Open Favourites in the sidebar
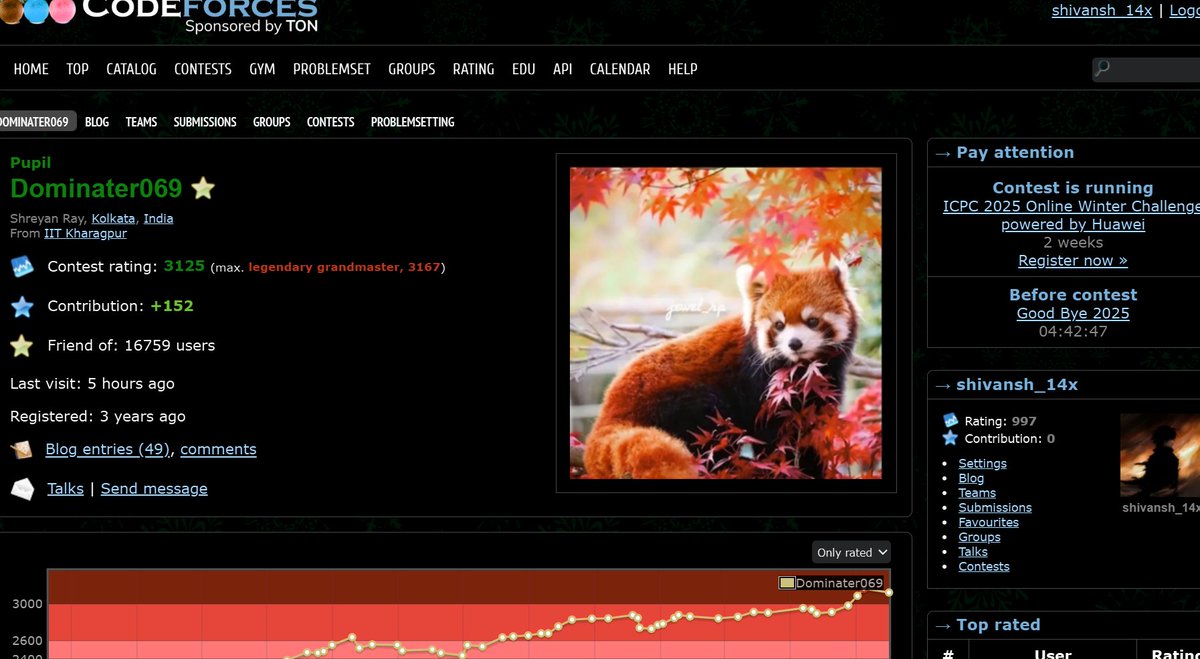1200x659 pixels. pos(989,522)
